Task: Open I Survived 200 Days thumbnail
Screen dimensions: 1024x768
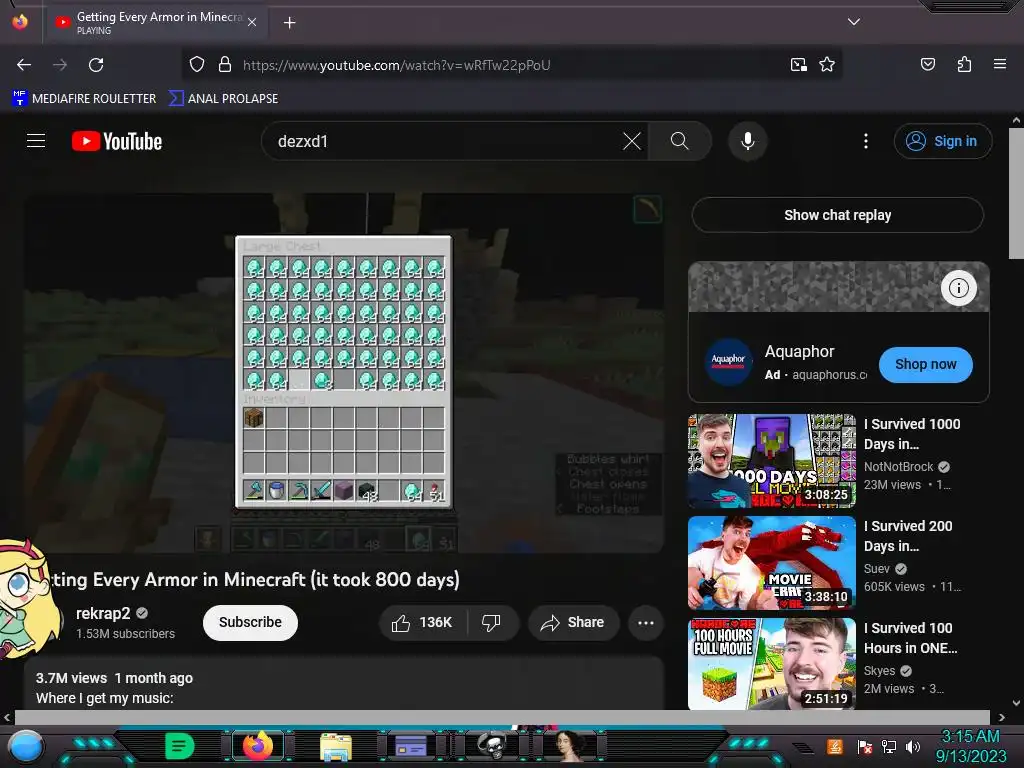Action: 772,563
